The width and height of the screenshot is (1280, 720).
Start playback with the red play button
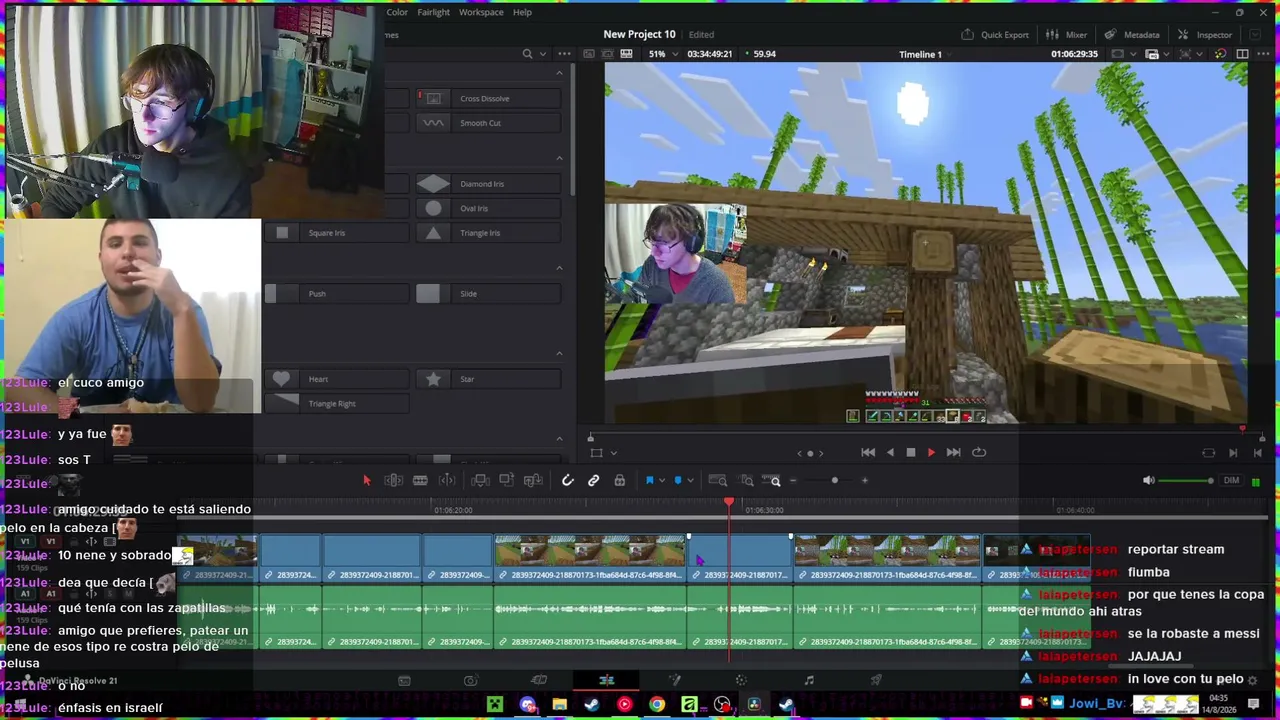point(931,452)
